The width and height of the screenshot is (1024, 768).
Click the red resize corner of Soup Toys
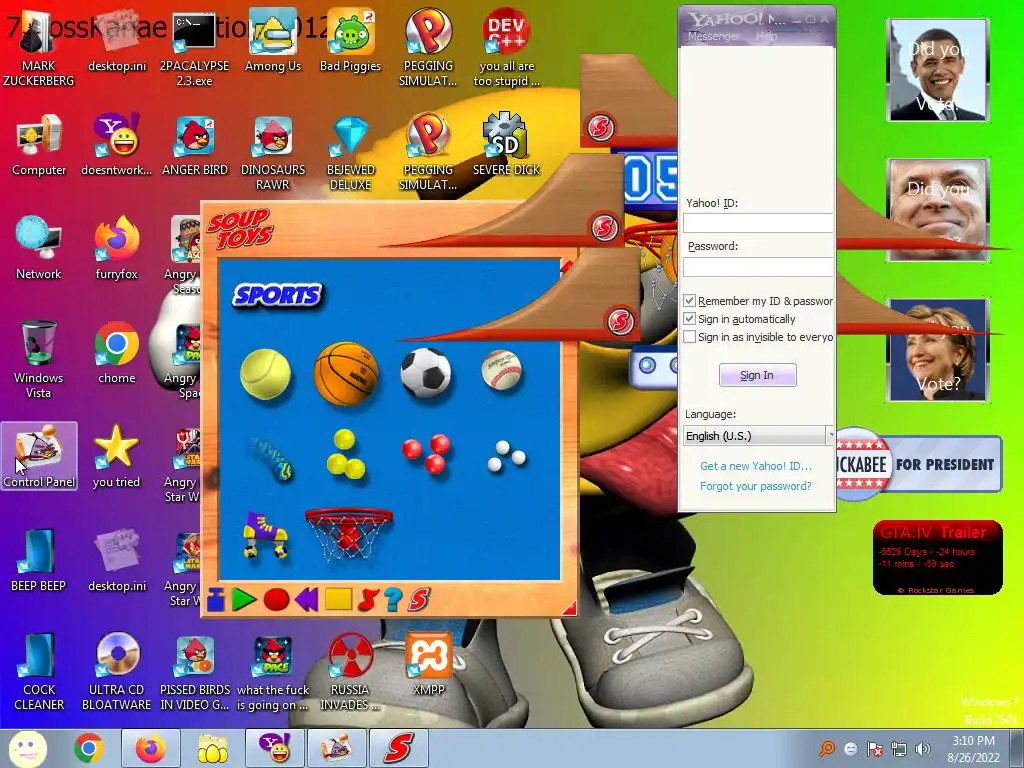(x=569, y=608)
